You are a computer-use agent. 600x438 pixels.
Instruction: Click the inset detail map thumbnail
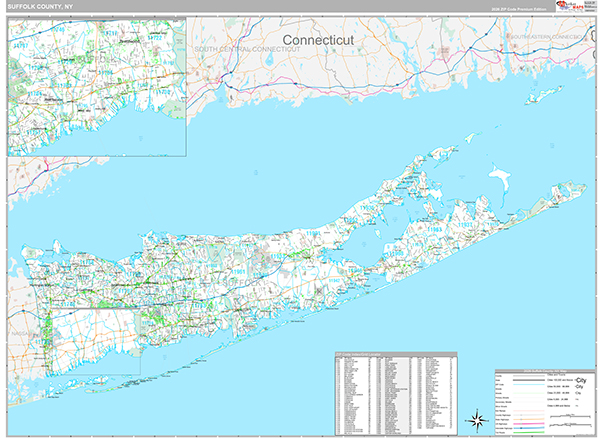coord(97,87)
